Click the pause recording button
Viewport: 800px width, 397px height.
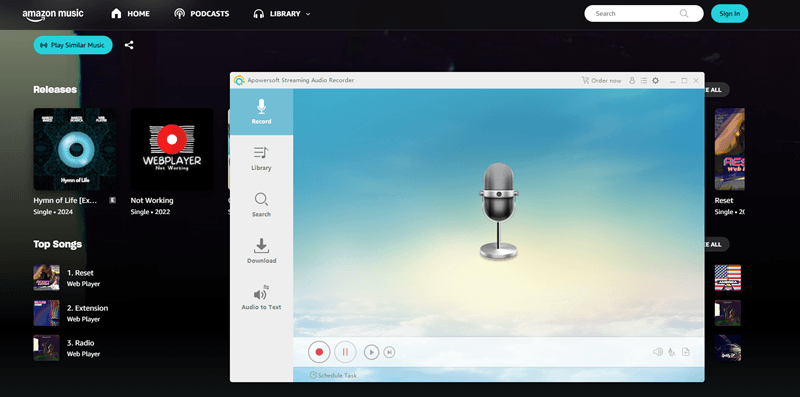[345, 352]
